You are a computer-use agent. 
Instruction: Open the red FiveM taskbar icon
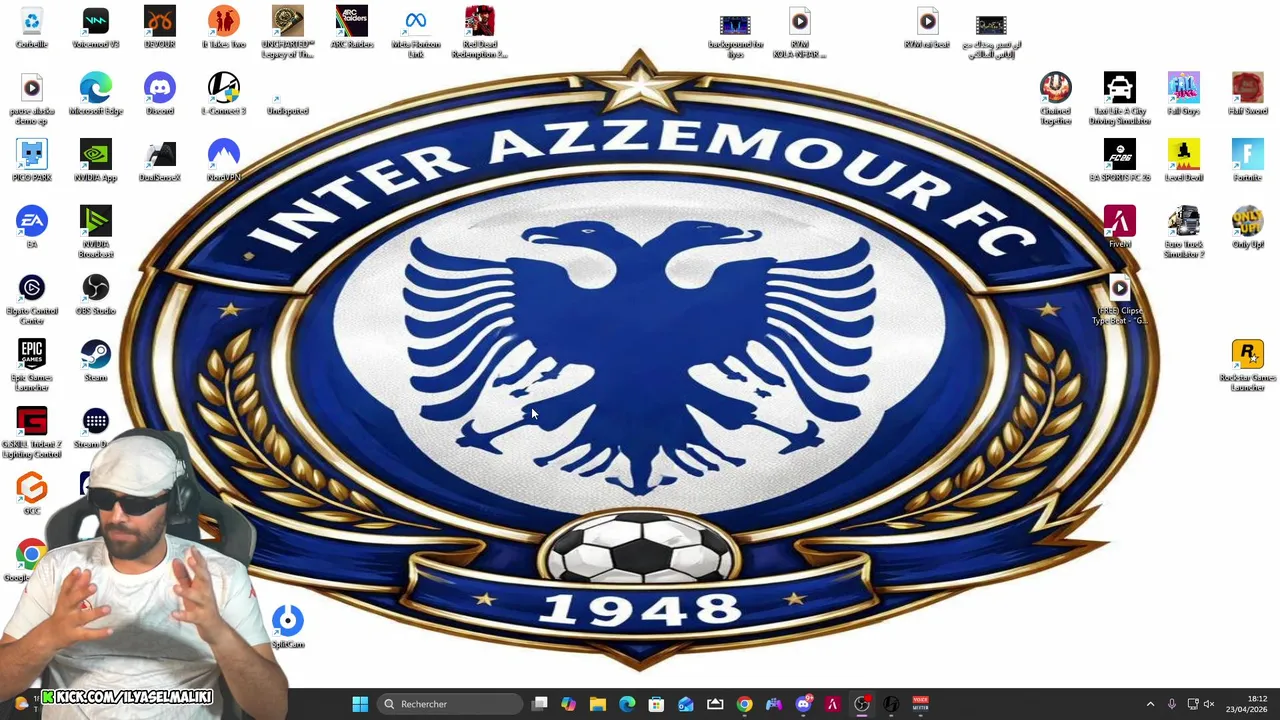coord(832,704)
